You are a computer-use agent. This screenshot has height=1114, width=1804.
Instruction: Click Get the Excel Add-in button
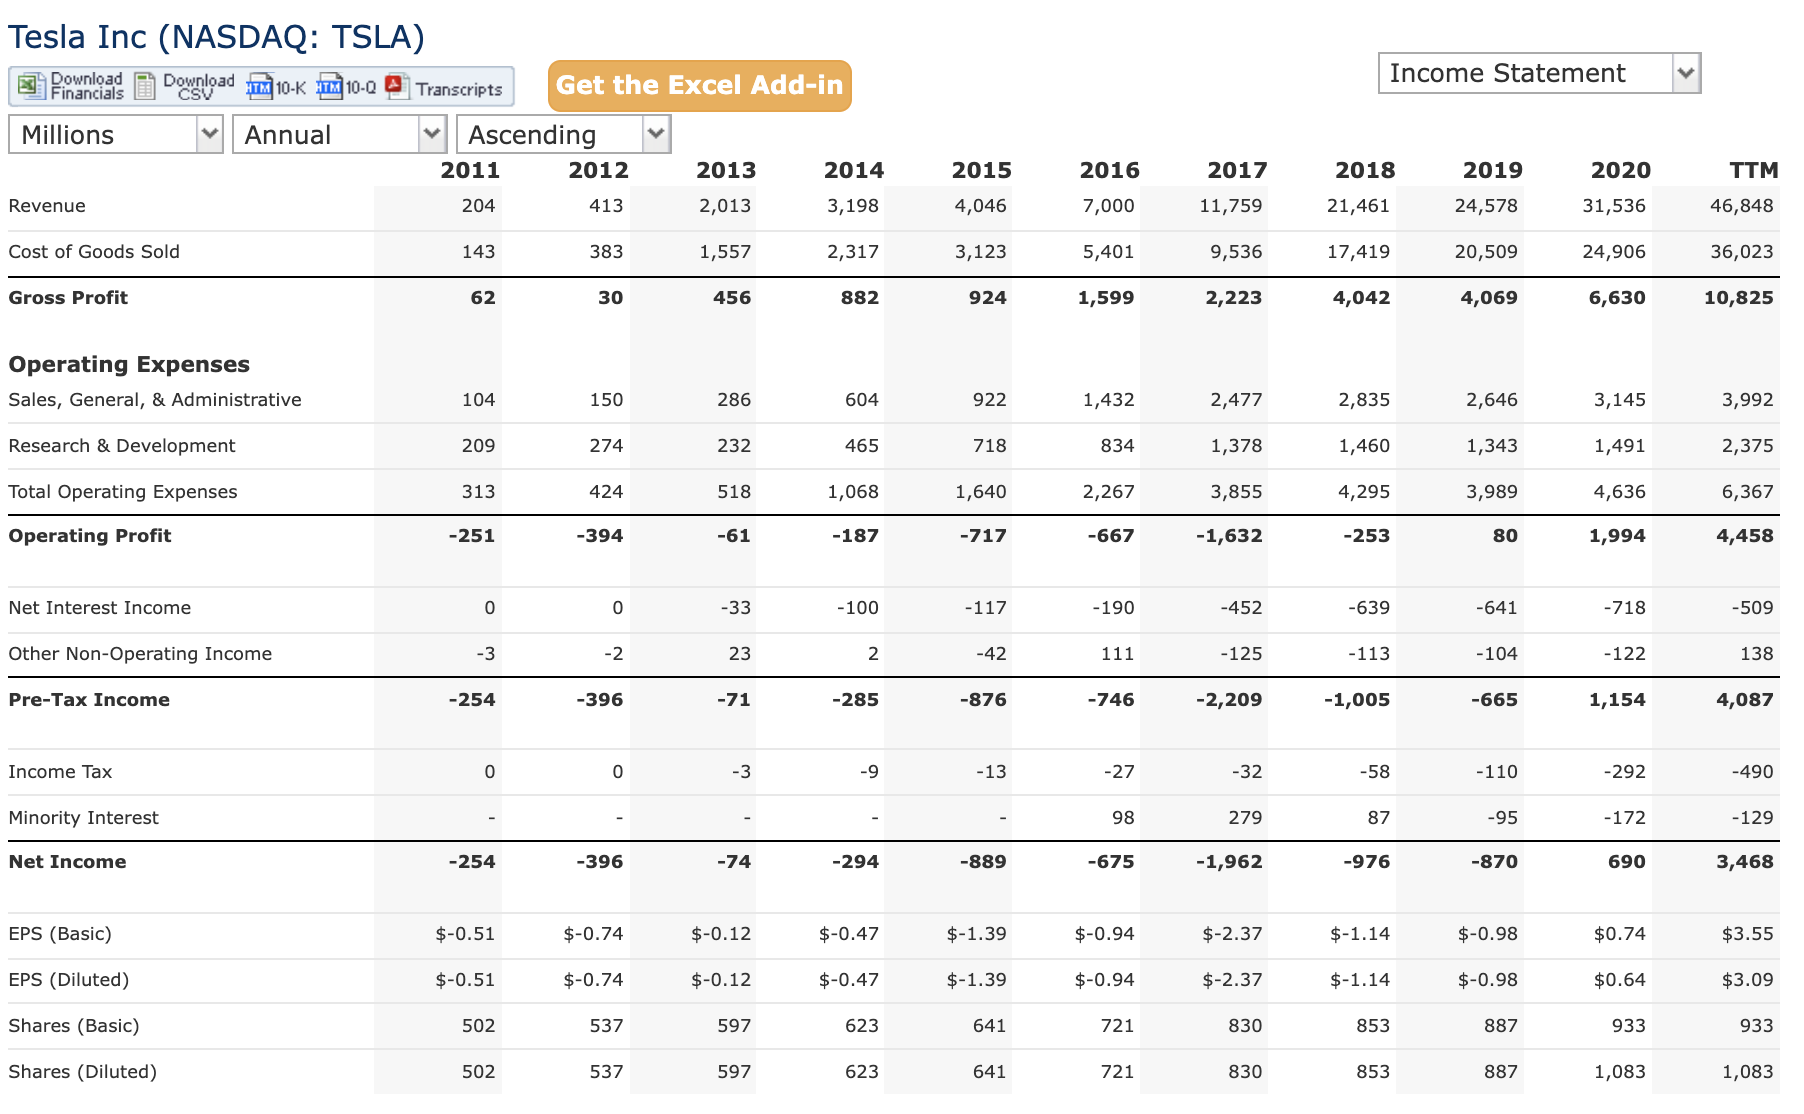(700, 86)
